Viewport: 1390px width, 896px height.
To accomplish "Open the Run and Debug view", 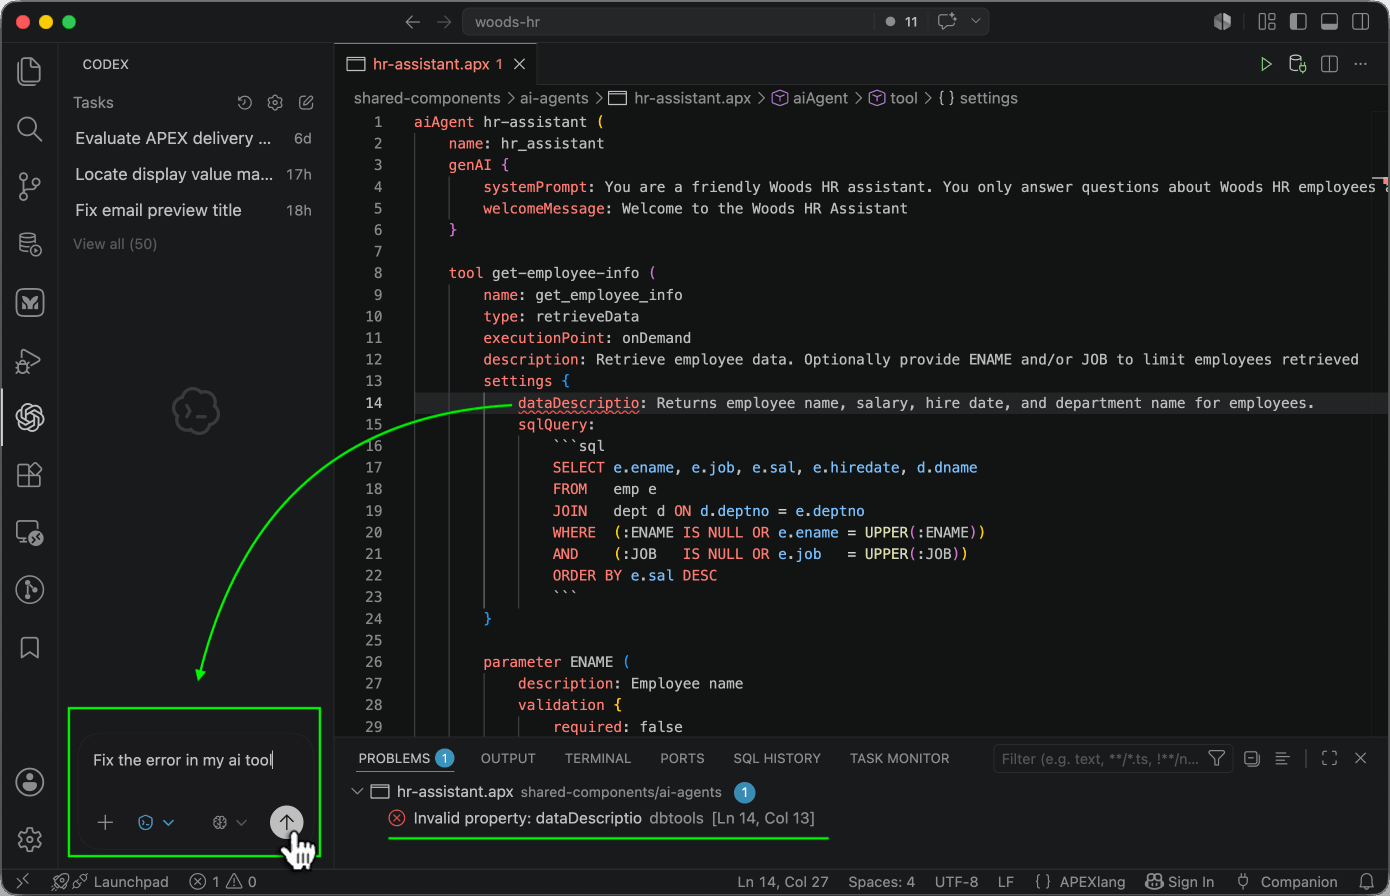I will click(30, 360).
